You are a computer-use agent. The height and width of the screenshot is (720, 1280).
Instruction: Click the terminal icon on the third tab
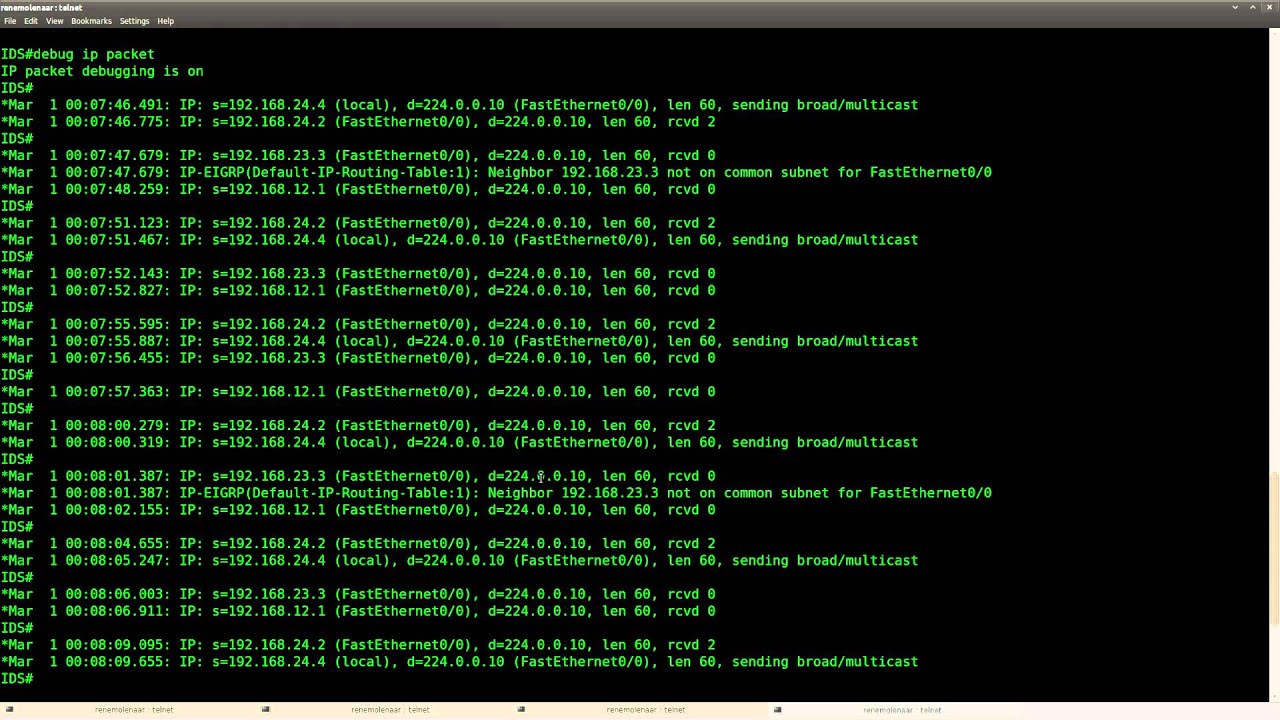point(521,710)
